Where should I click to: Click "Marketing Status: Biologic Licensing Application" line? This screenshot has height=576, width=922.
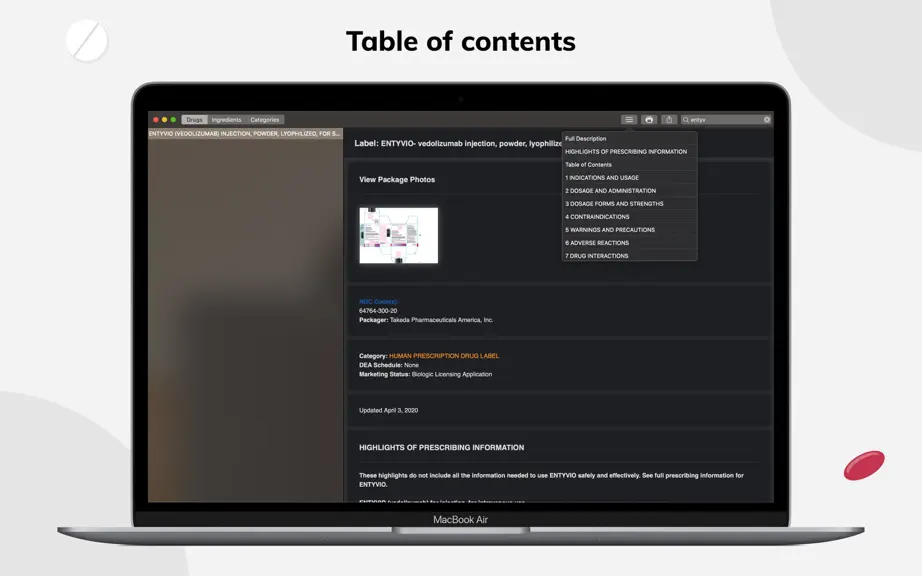[425, 374]
